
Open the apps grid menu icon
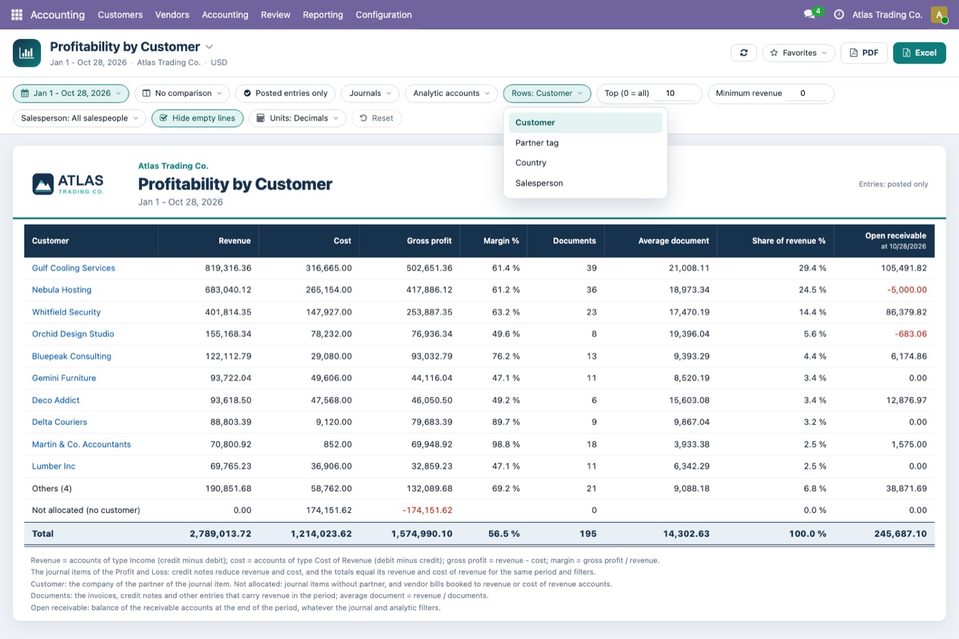(17, 14)
